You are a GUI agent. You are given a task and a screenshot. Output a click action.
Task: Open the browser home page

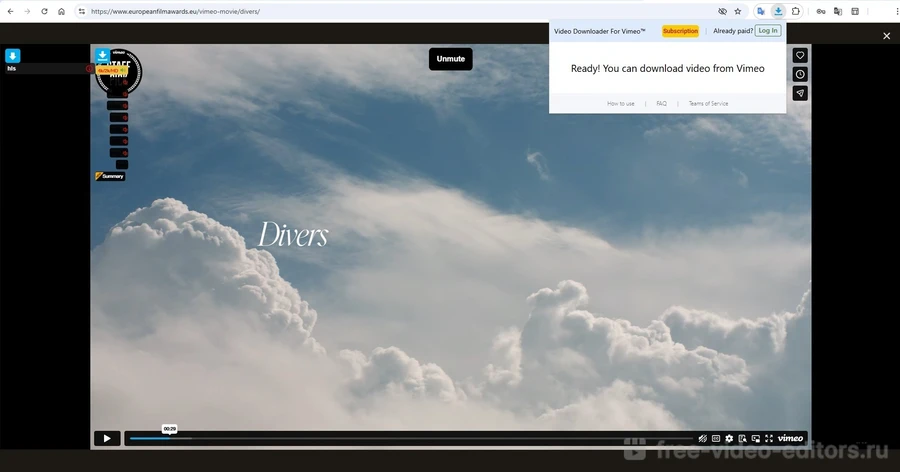[x=61, y=11]
